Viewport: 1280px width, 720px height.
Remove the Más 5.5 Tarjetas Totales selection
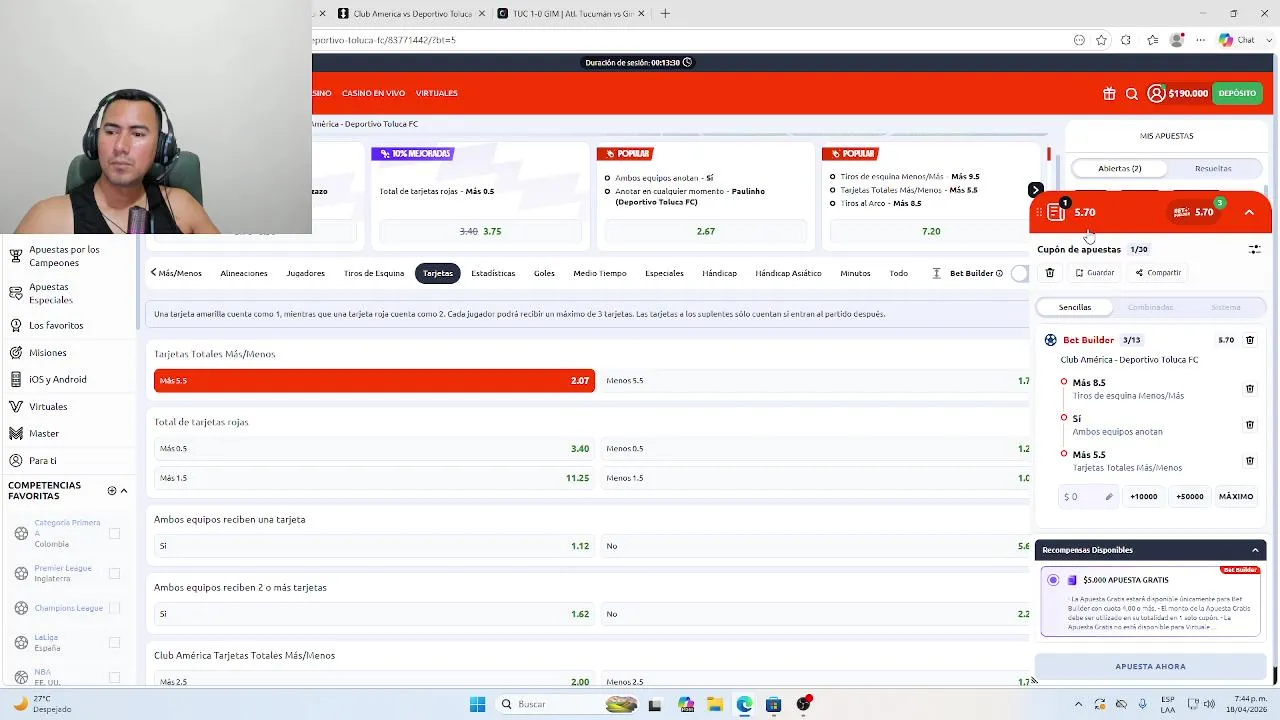pyautogui.click(x=1250, y=461)
